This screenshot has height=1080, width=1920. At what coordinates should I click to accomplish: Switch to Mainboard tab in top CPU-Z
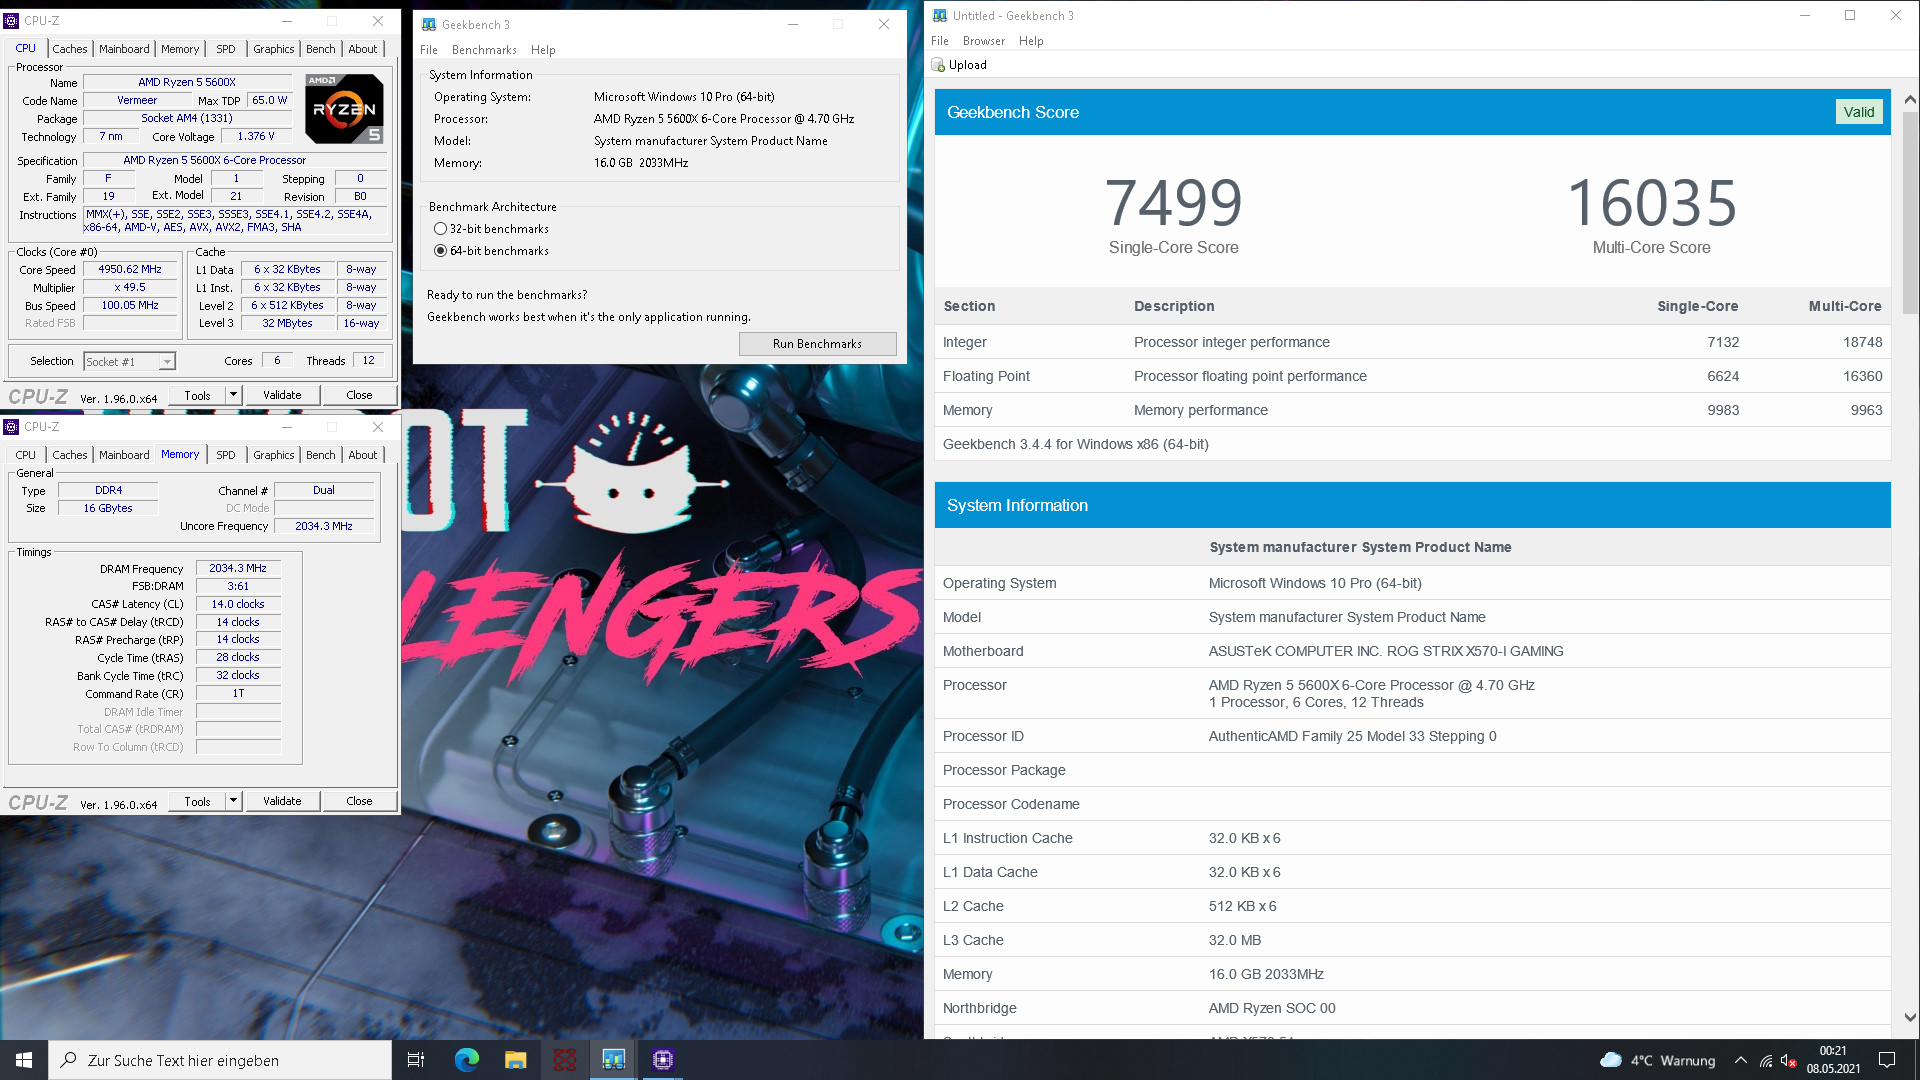tap(124, 49)
